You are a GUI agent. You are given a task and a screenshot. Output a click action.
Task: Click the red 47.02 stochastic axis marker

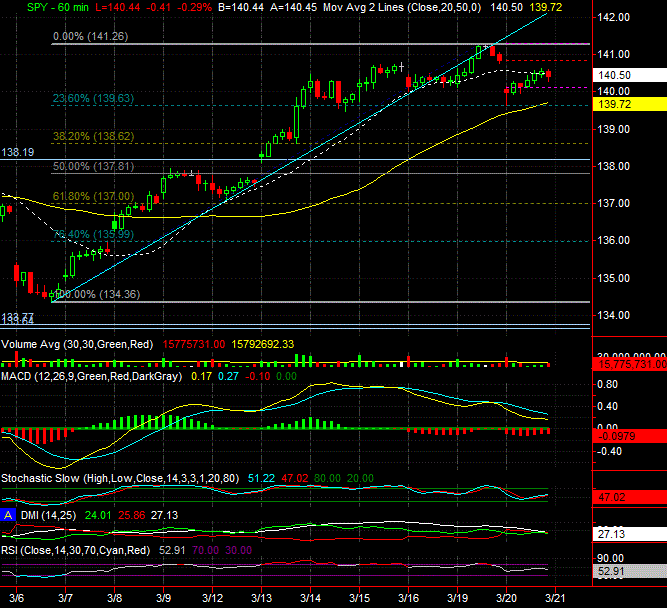pyautogui.click(x=630, y=497)
